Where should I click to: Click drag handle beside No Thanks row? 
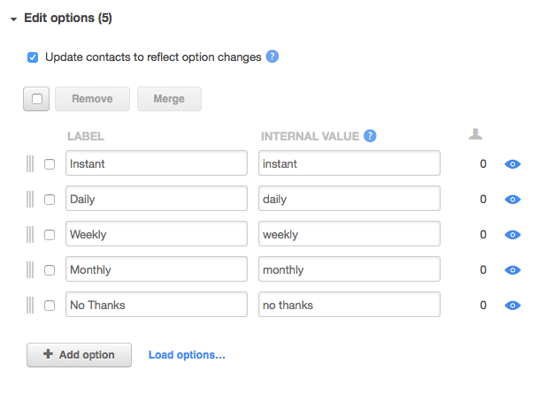pyautogui.click(x=30, y=305)
